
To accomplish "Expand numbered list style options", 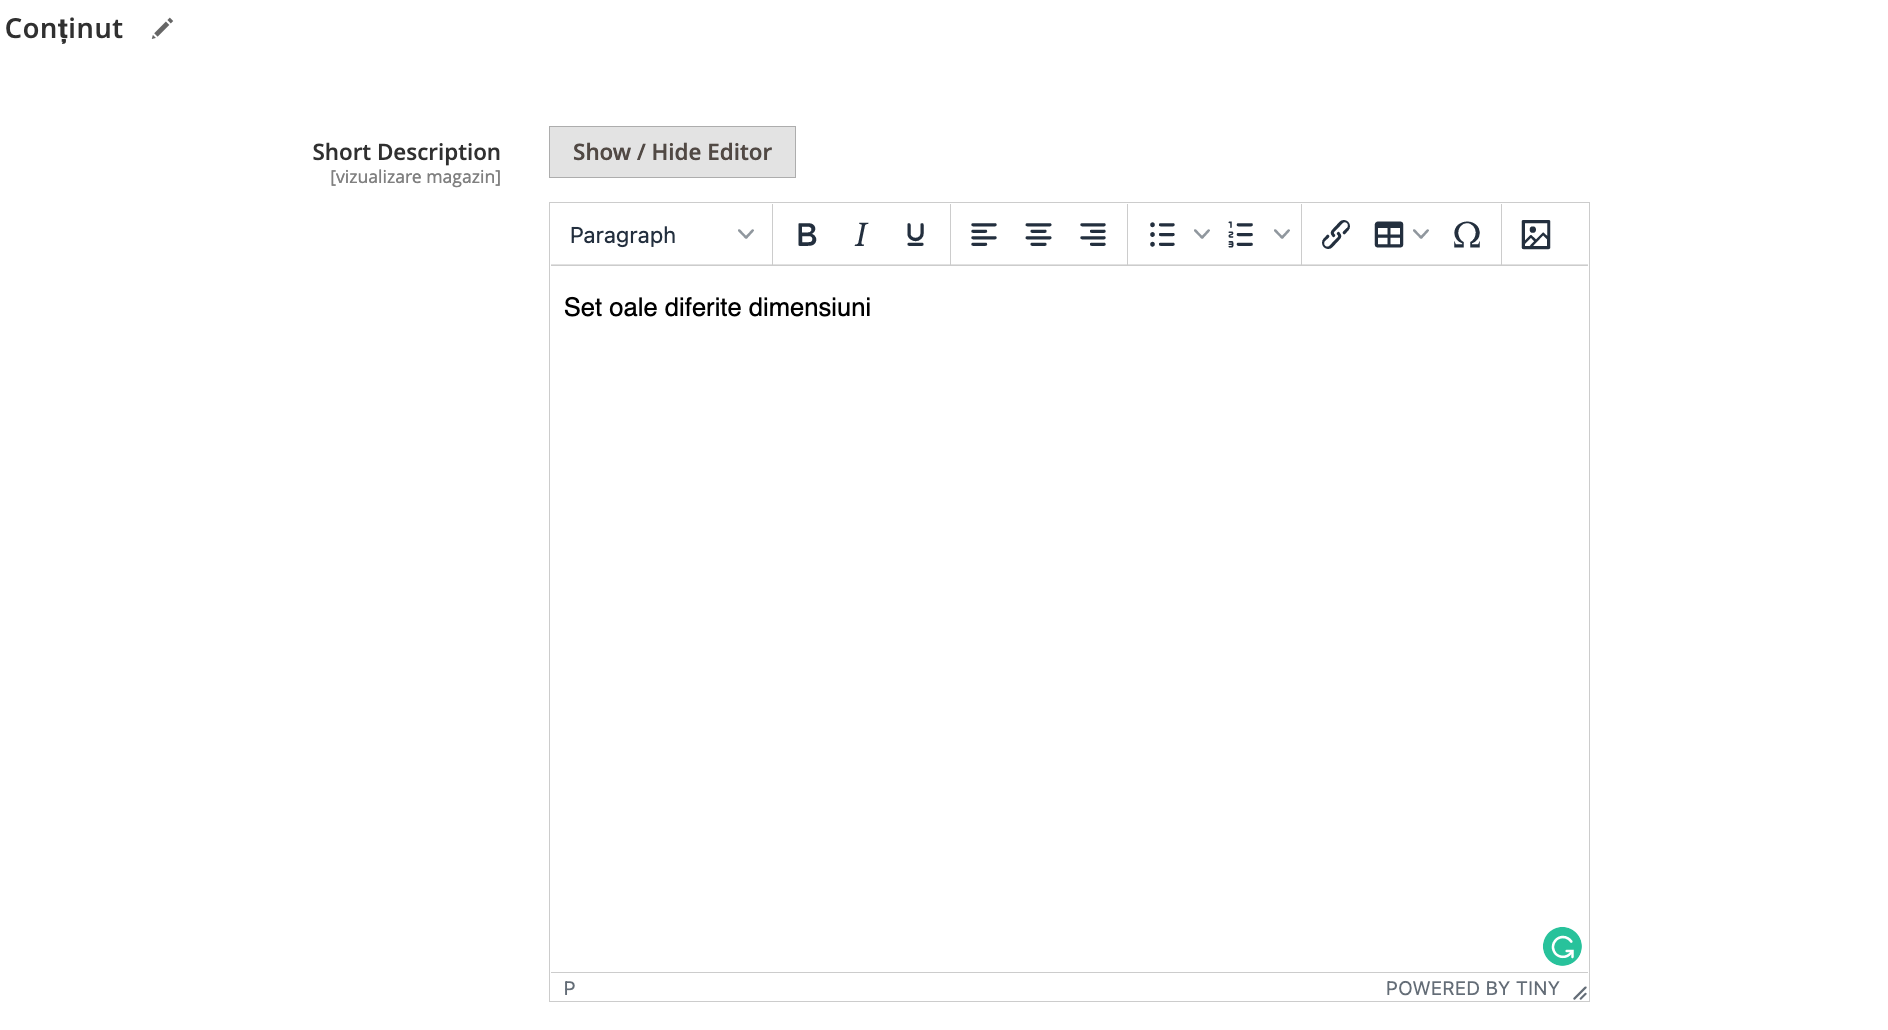I will [1281, 235].
